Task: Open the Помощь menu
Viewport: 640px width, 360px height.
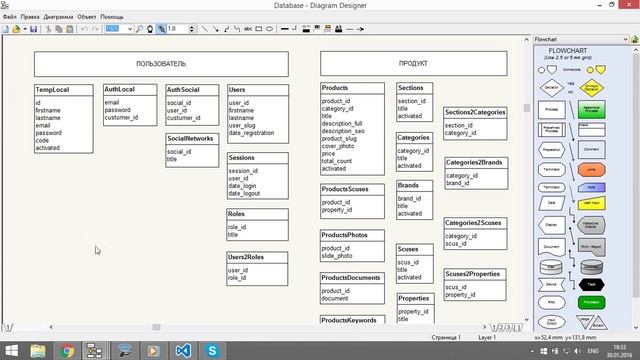Action: coord(112,17)
